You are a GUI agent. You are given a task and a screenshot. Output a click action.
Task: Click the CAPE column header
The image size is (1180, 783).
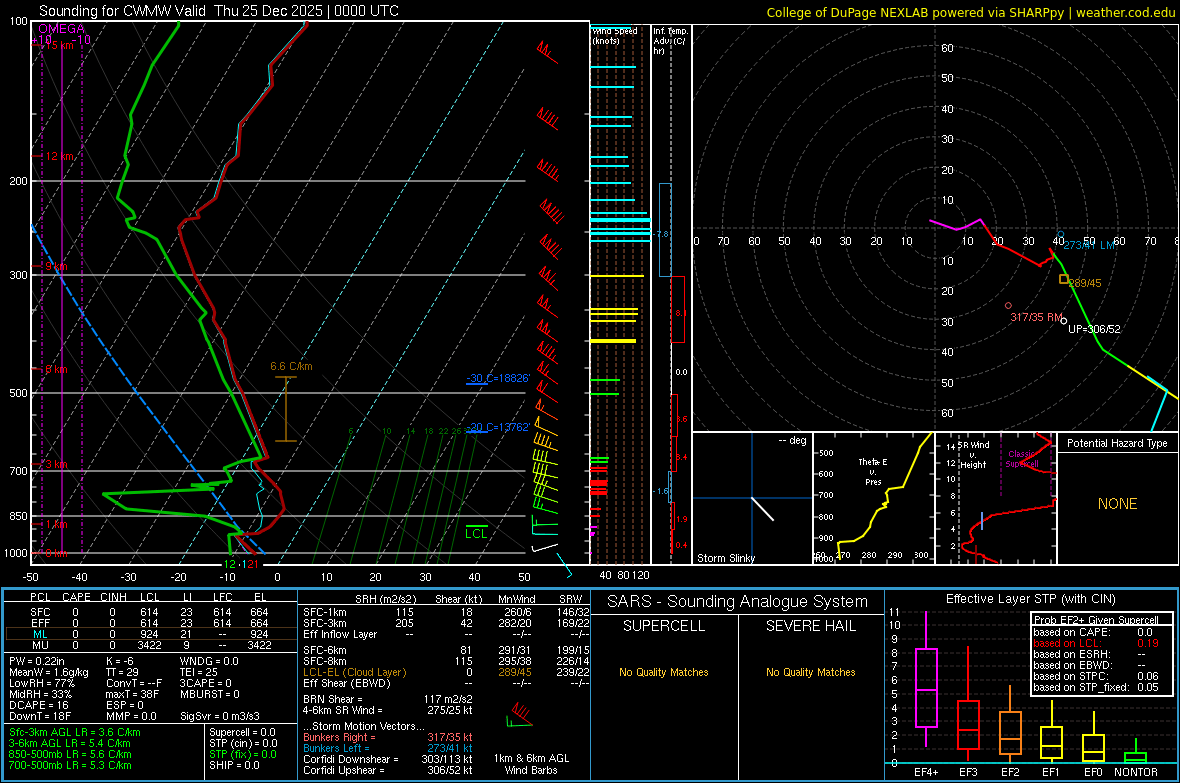[76, 597]
